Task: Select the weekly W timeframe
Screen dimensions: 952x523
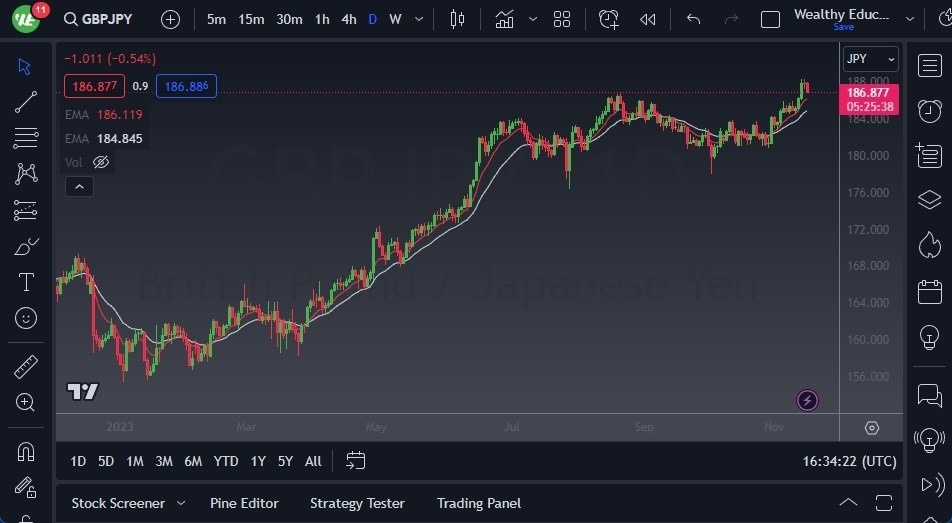Action: pyautogui.click(x=395, y=19)
